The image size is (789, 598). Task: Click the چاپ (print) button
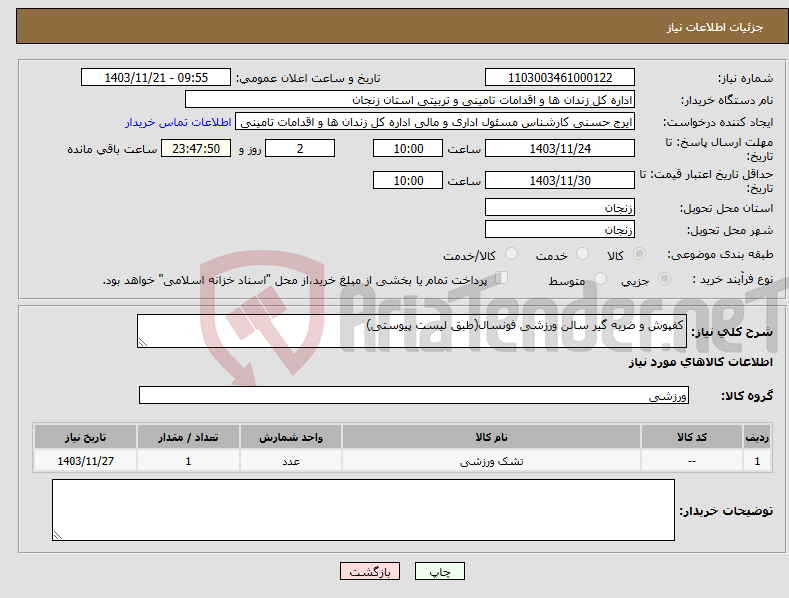[x=439, y=571]
